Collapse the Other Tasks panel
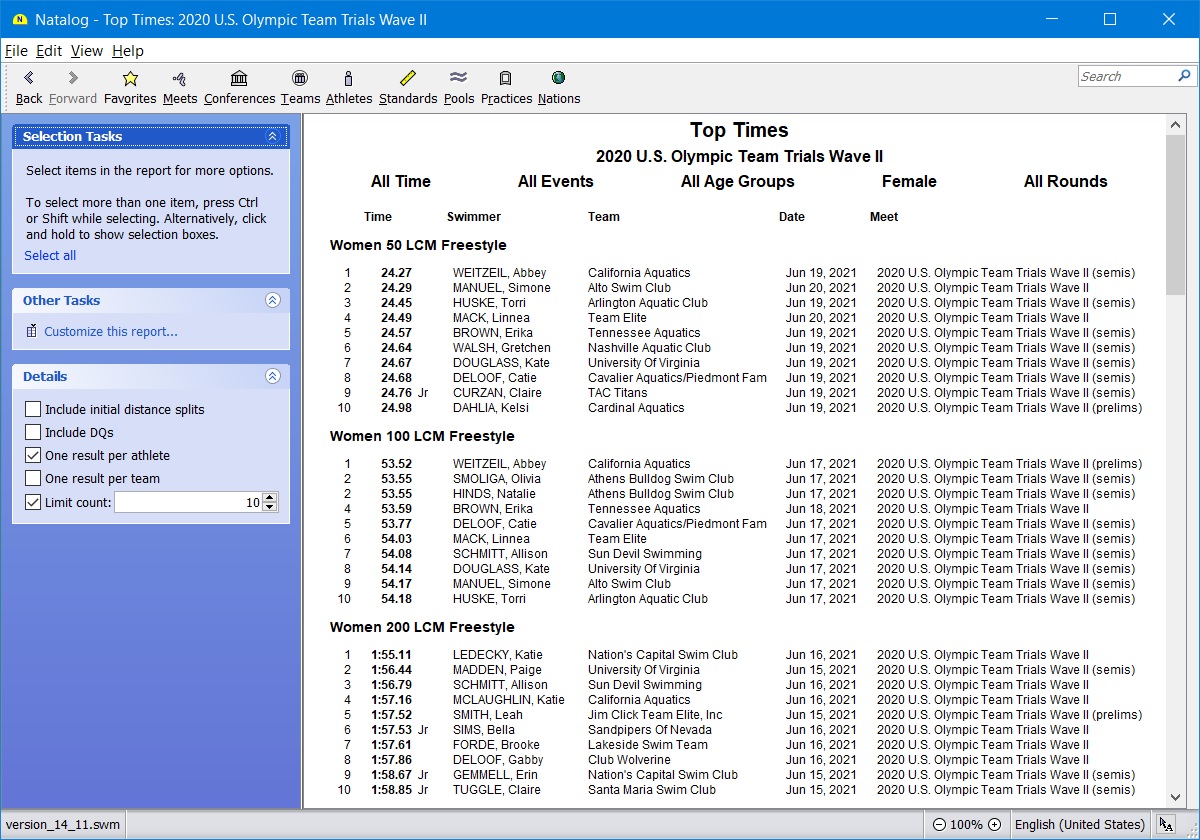The width and height of the screenshot is (1200, 840). tap(272, 300)
